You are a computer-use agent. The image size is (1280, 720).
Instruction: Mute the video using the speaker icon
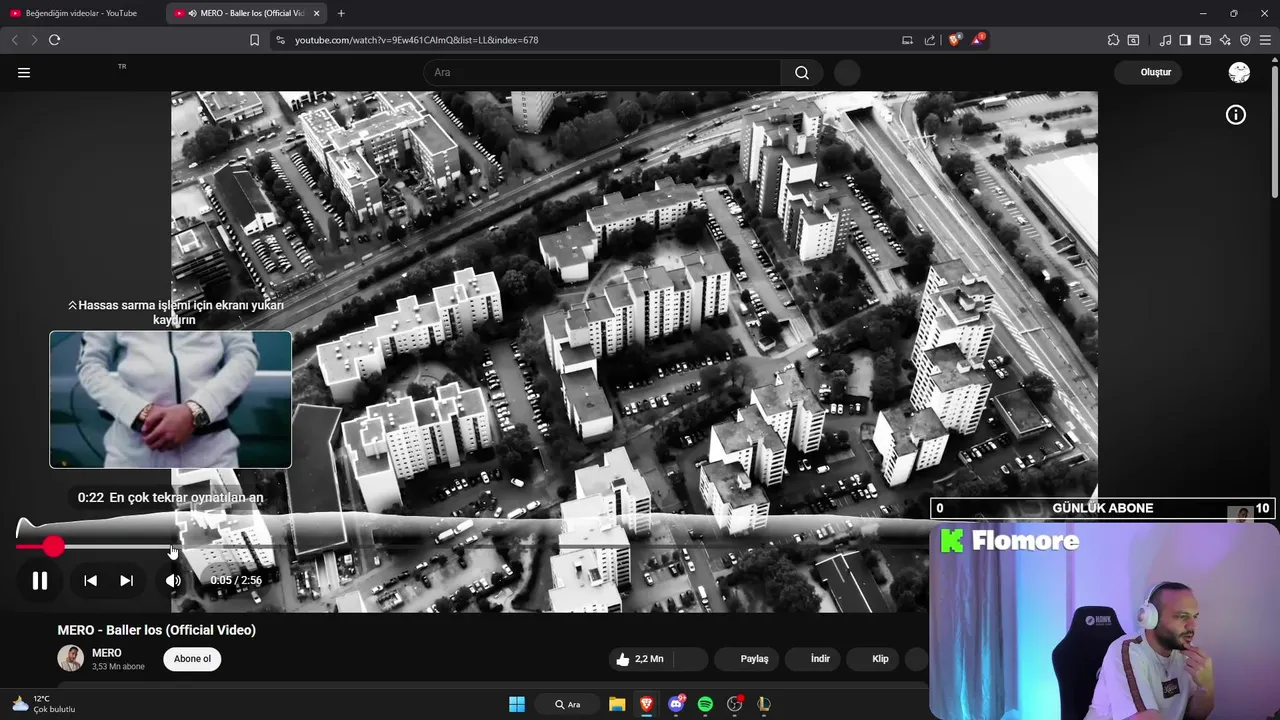[173, 580]
